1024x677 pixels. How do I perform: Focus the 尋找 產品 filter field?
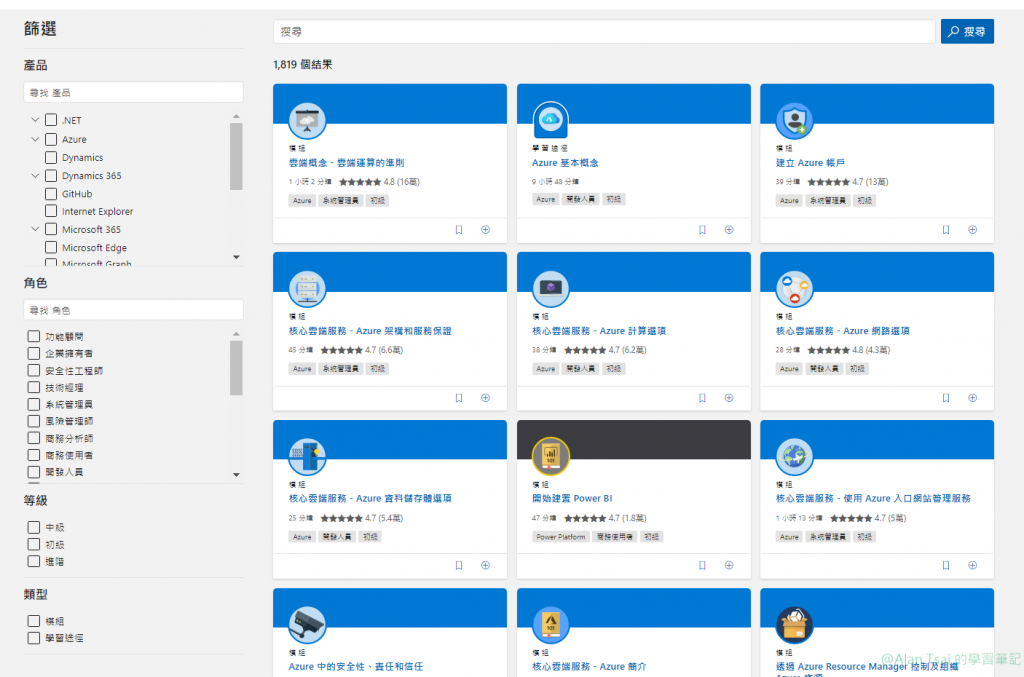133,92
